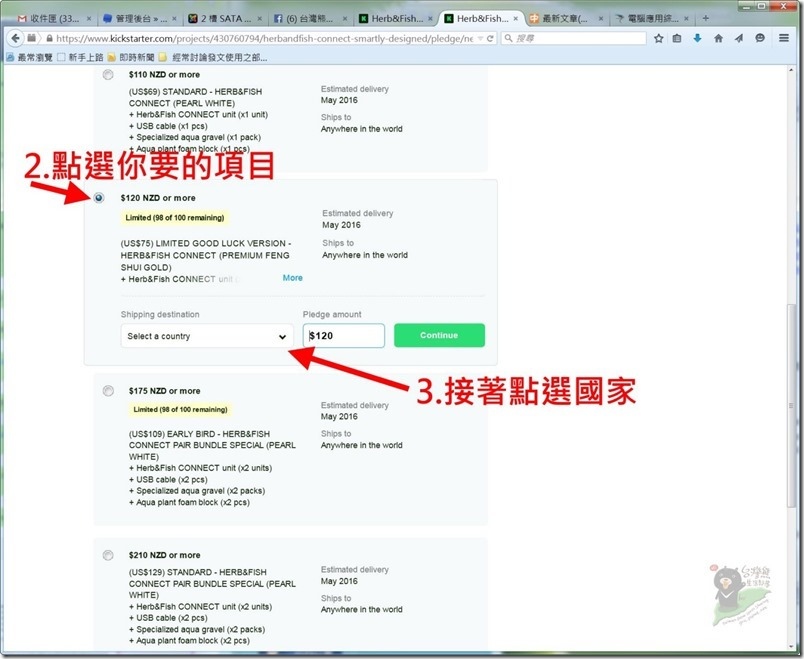
Task: Click the Limited badge under $120 NZD
Action: coord(175,217)
